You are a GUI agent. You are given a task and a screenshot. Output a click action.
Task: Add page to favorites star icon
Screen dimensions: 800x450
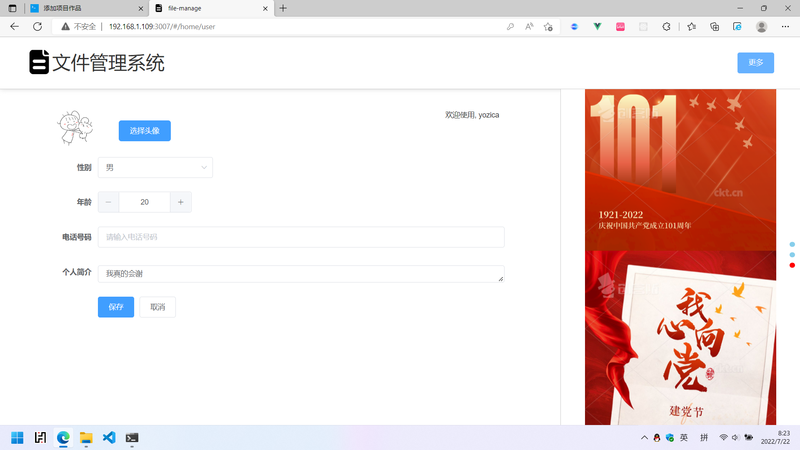coord(548,27)
